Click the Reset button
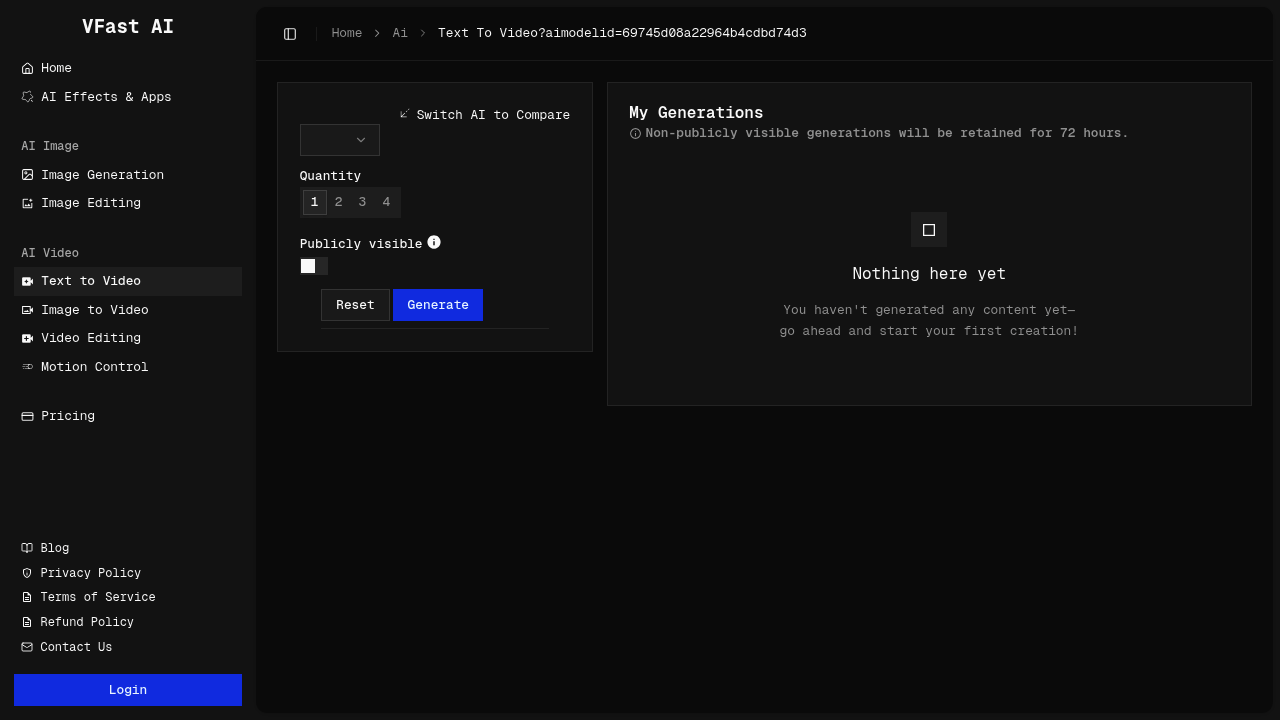Viewport: 1280px width, 720px height. point(355,305)
